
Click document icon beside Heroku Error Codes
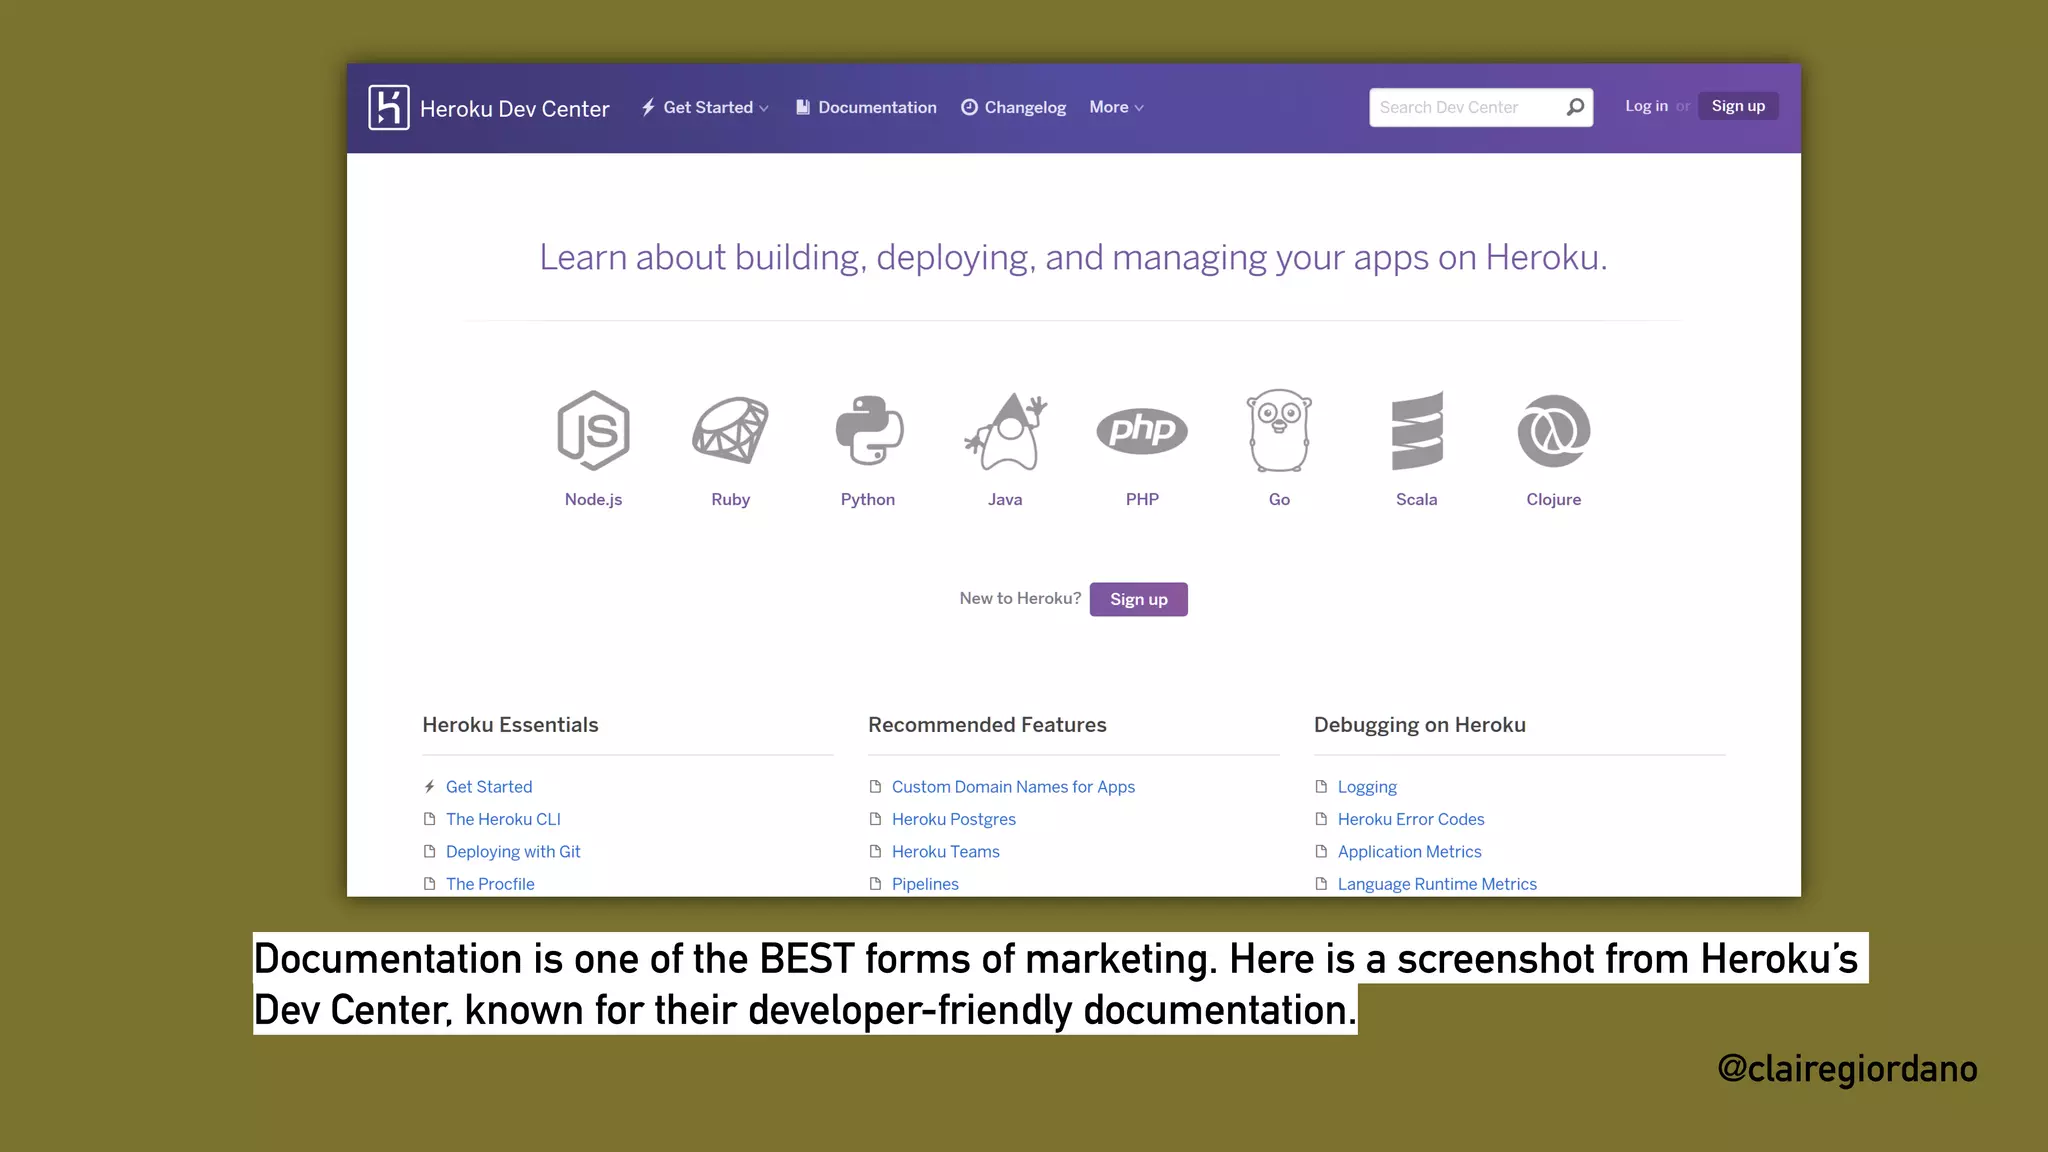point(1321,819)
